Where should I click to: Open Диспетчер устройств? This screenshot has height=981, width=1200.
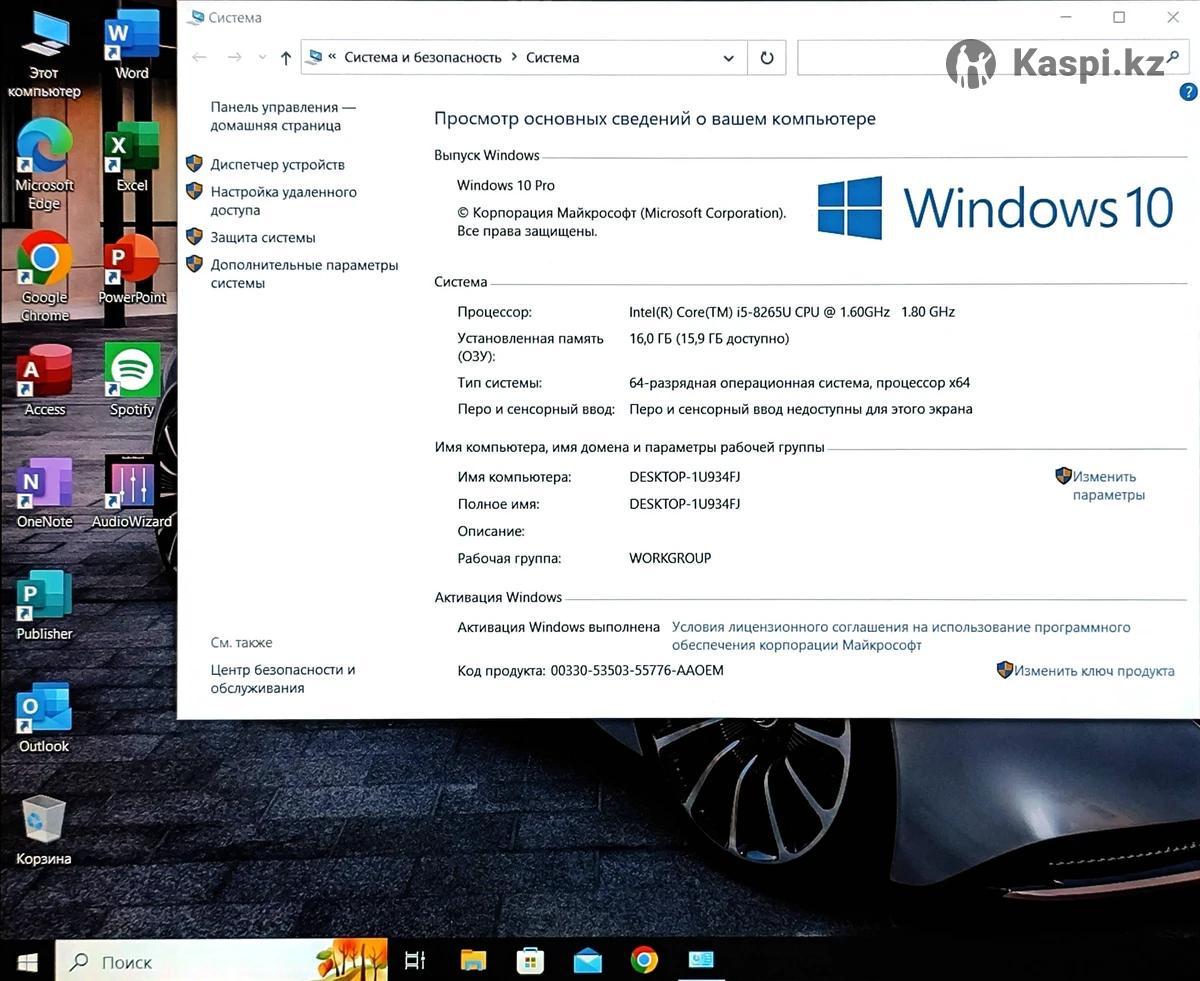277,164
